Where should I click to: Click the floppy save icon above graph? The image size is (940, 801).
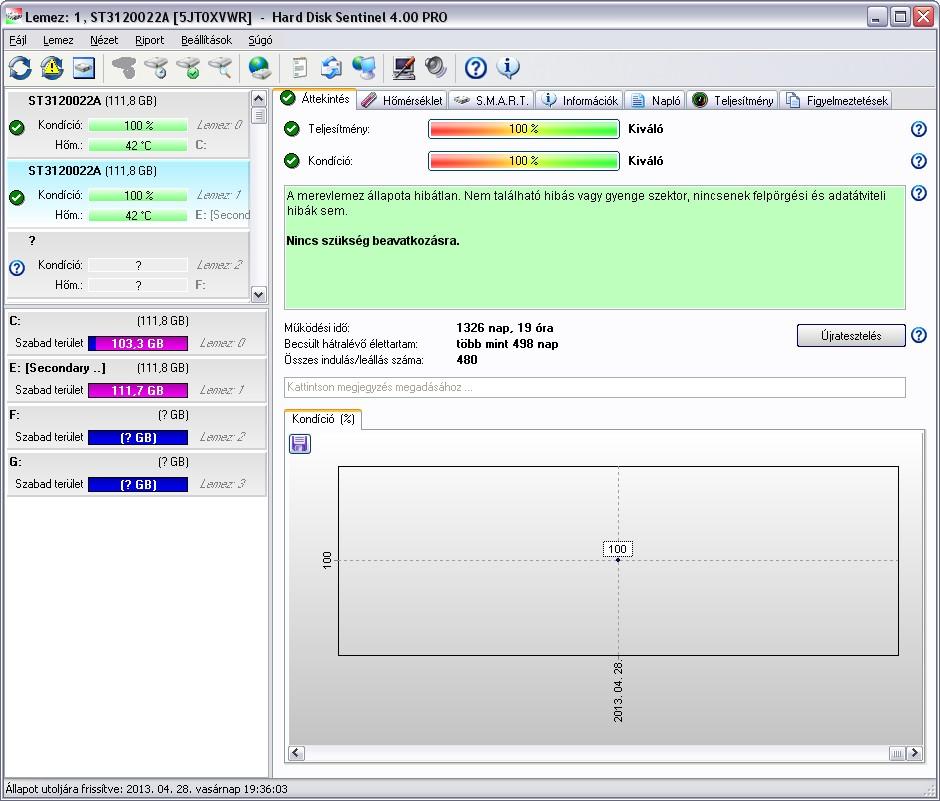[300, 444]
